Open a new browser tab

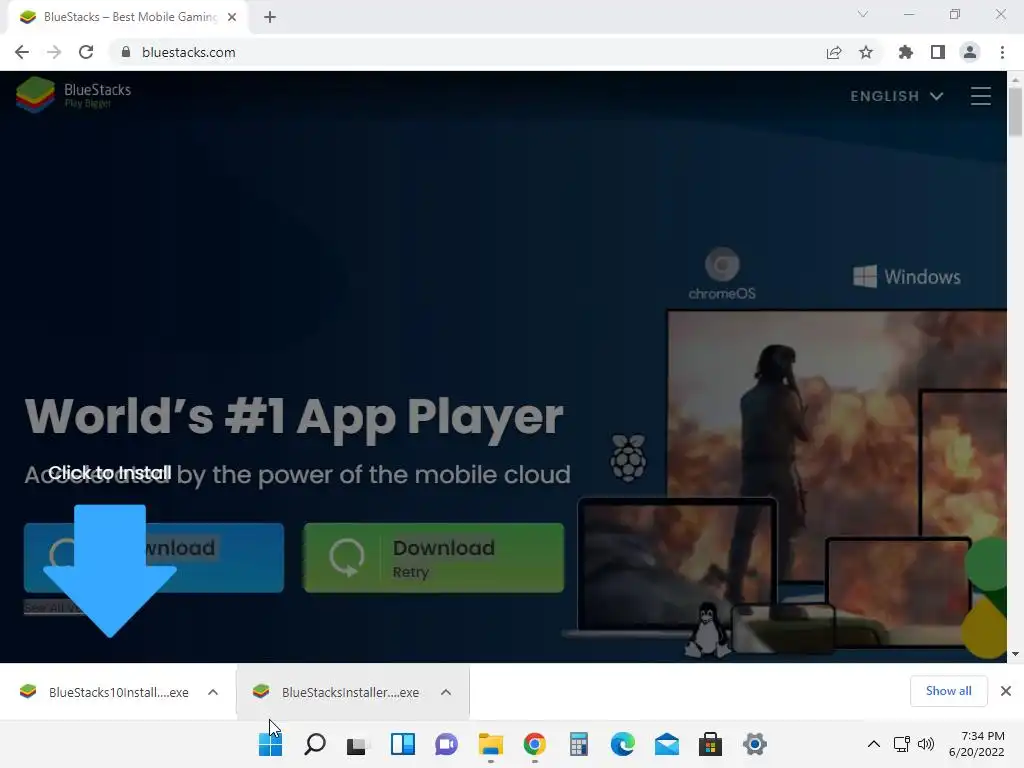coord(270,17)
